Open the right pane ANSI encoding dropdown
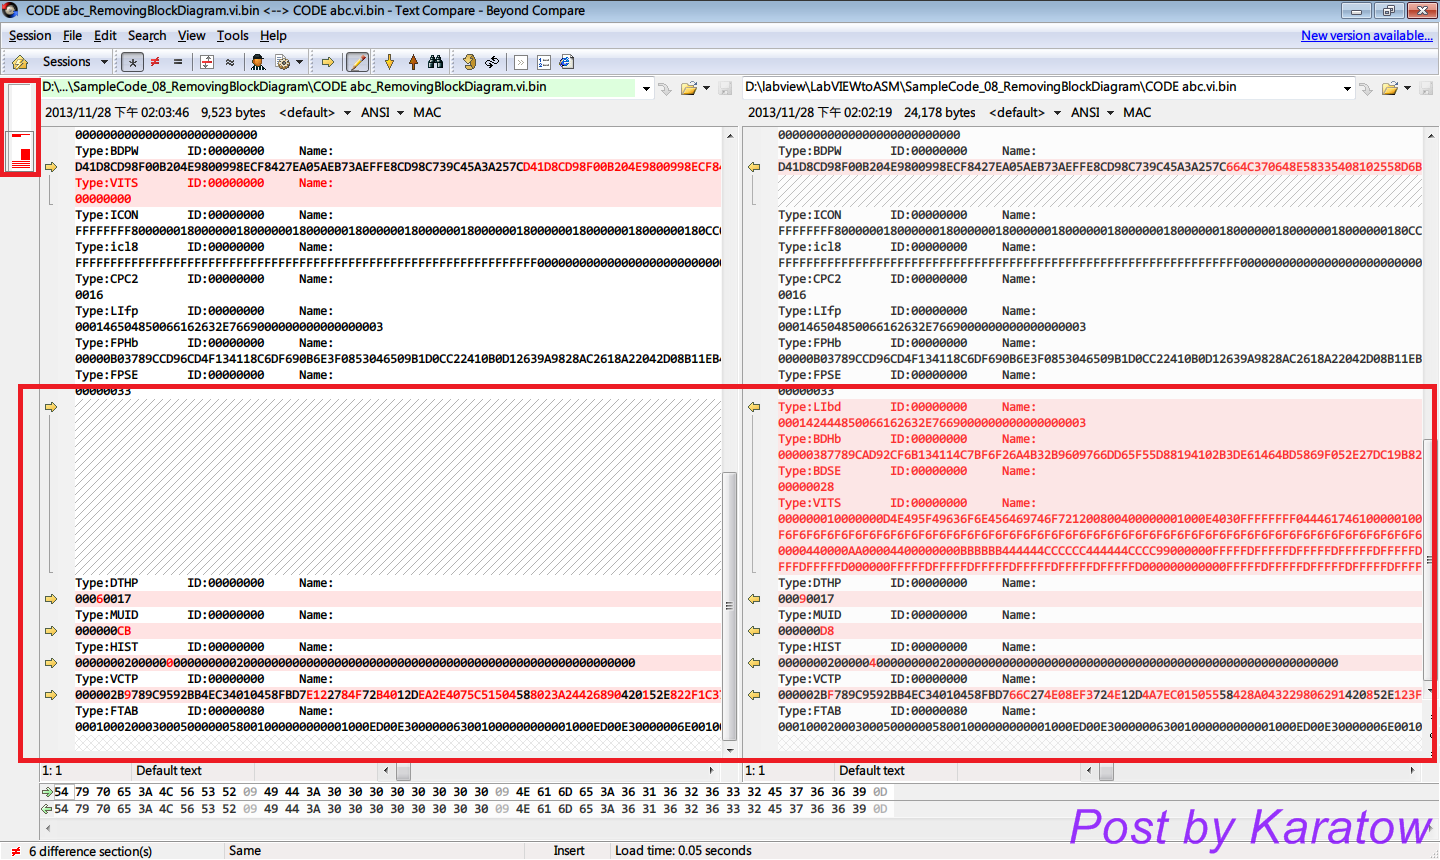The width and height of the screenshot is (1440, 860). coord(1110,112)
